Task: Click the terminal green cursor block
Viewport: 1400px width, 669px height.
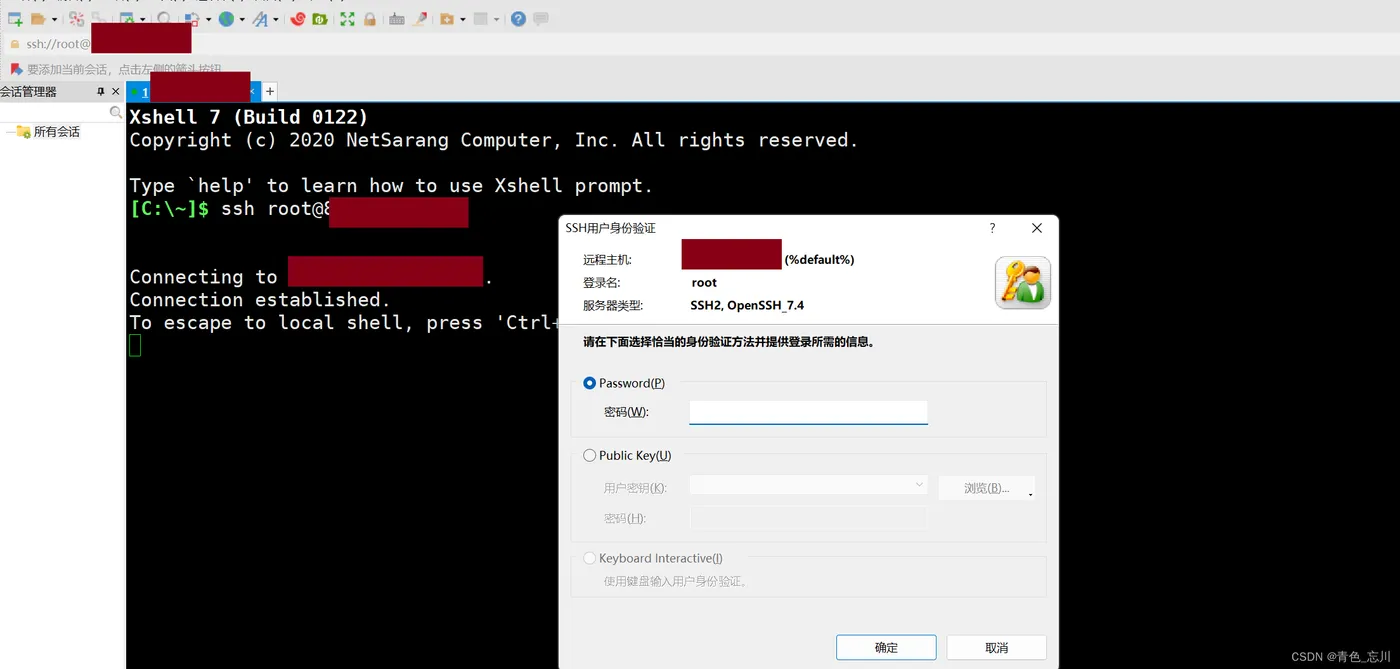Action: 135,345
